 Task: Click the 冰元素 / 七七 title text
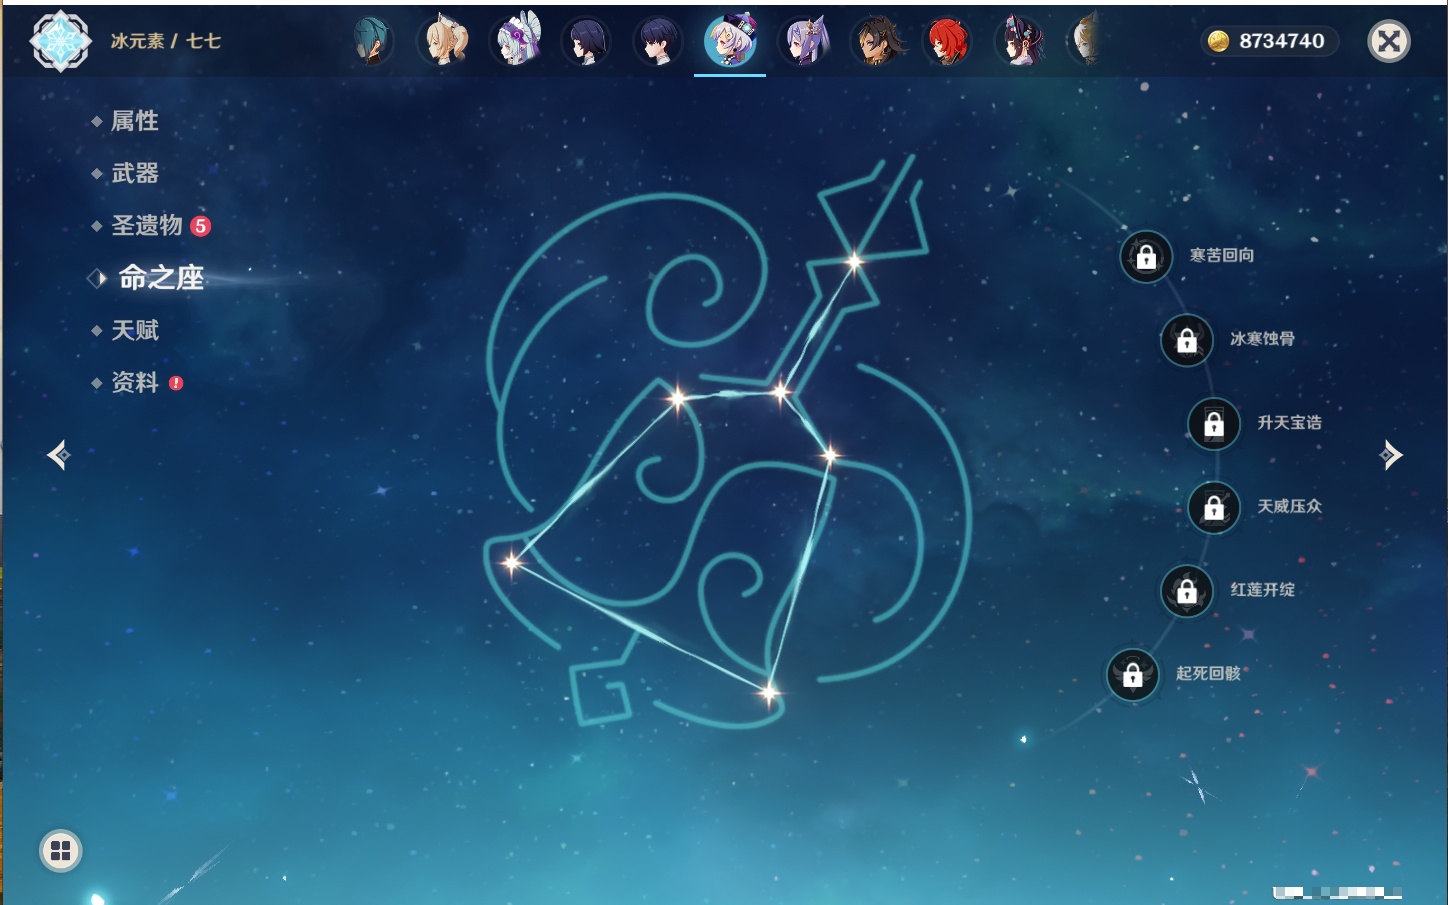166,41
